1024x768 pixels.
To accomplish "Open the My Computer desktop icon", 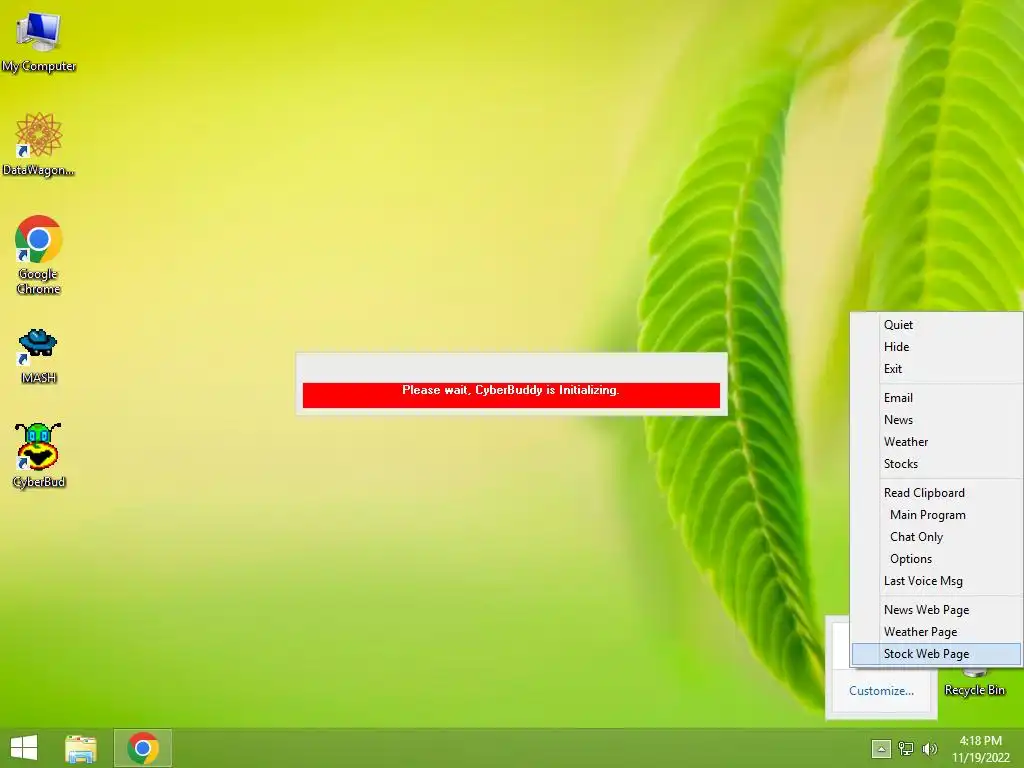I will pos(38,40).
